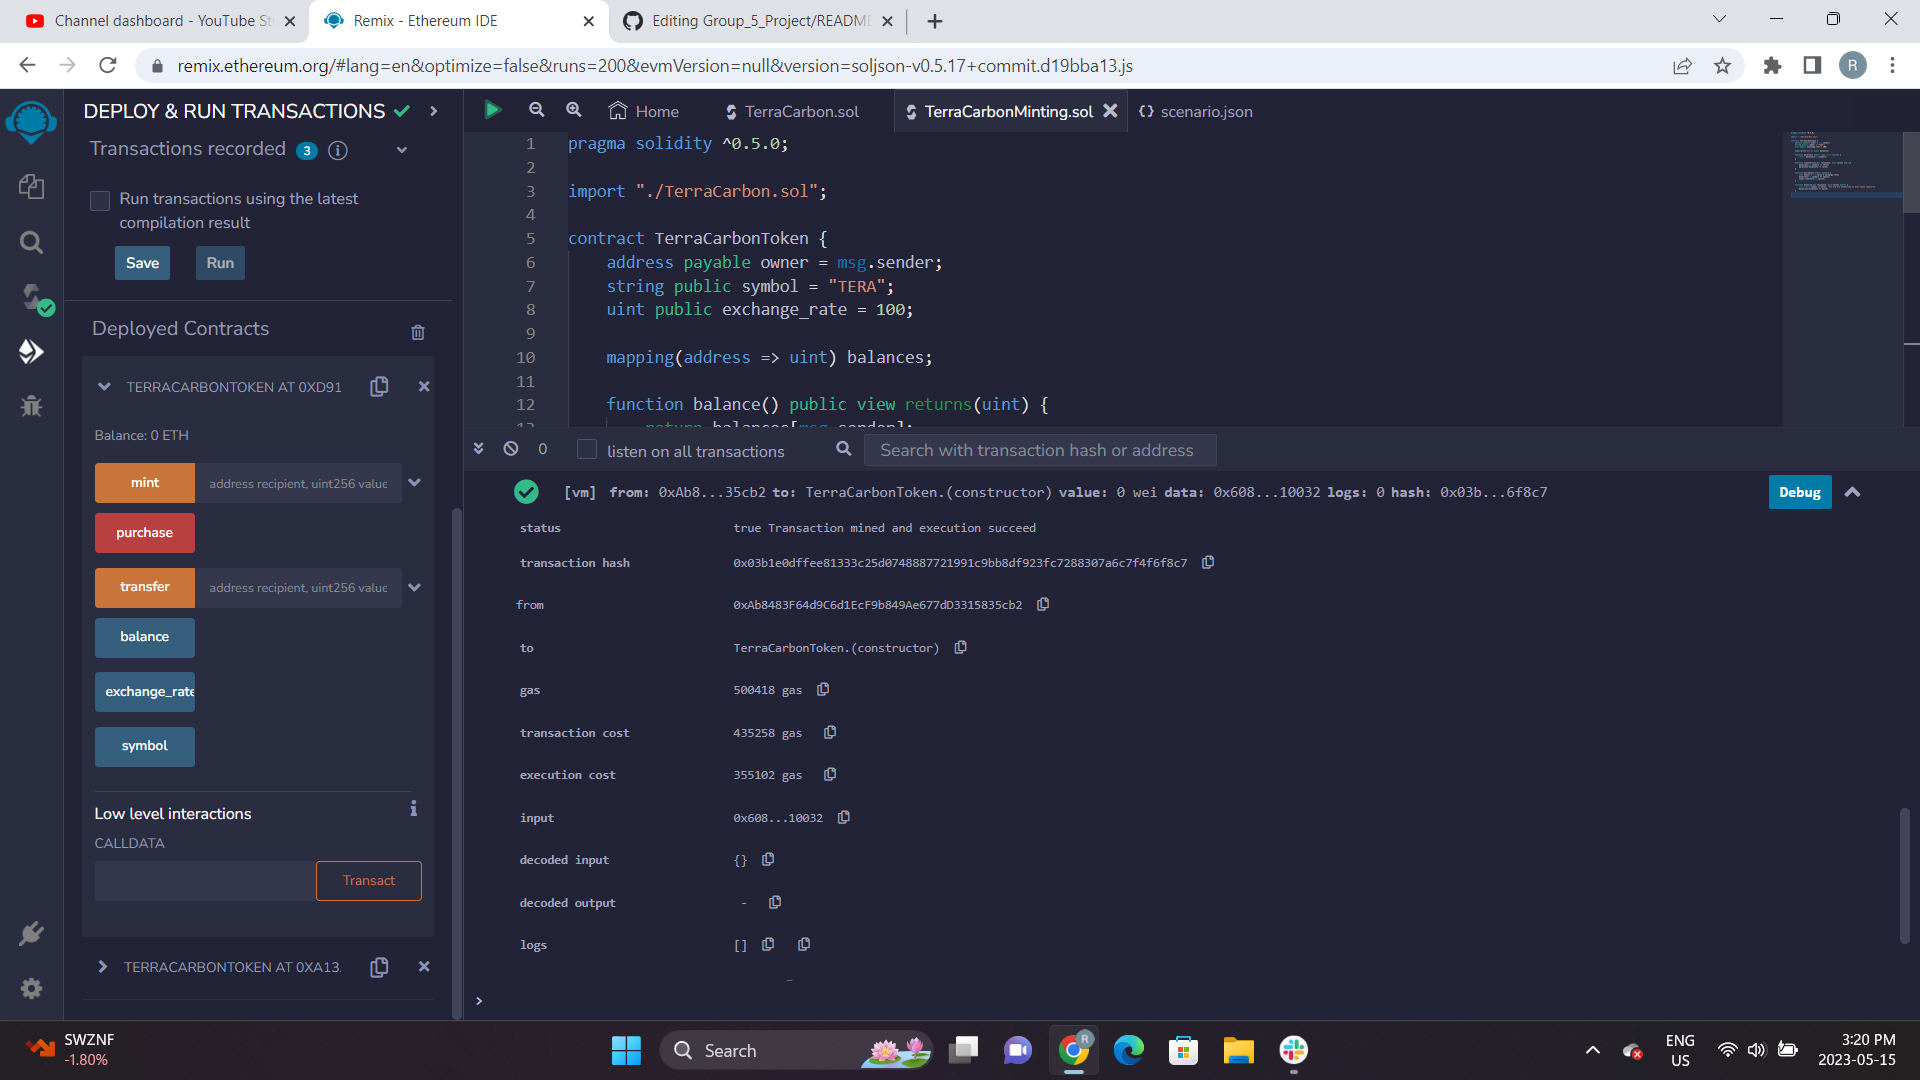
Task: Open the Search panel in the sidebar
Action: 31,242
